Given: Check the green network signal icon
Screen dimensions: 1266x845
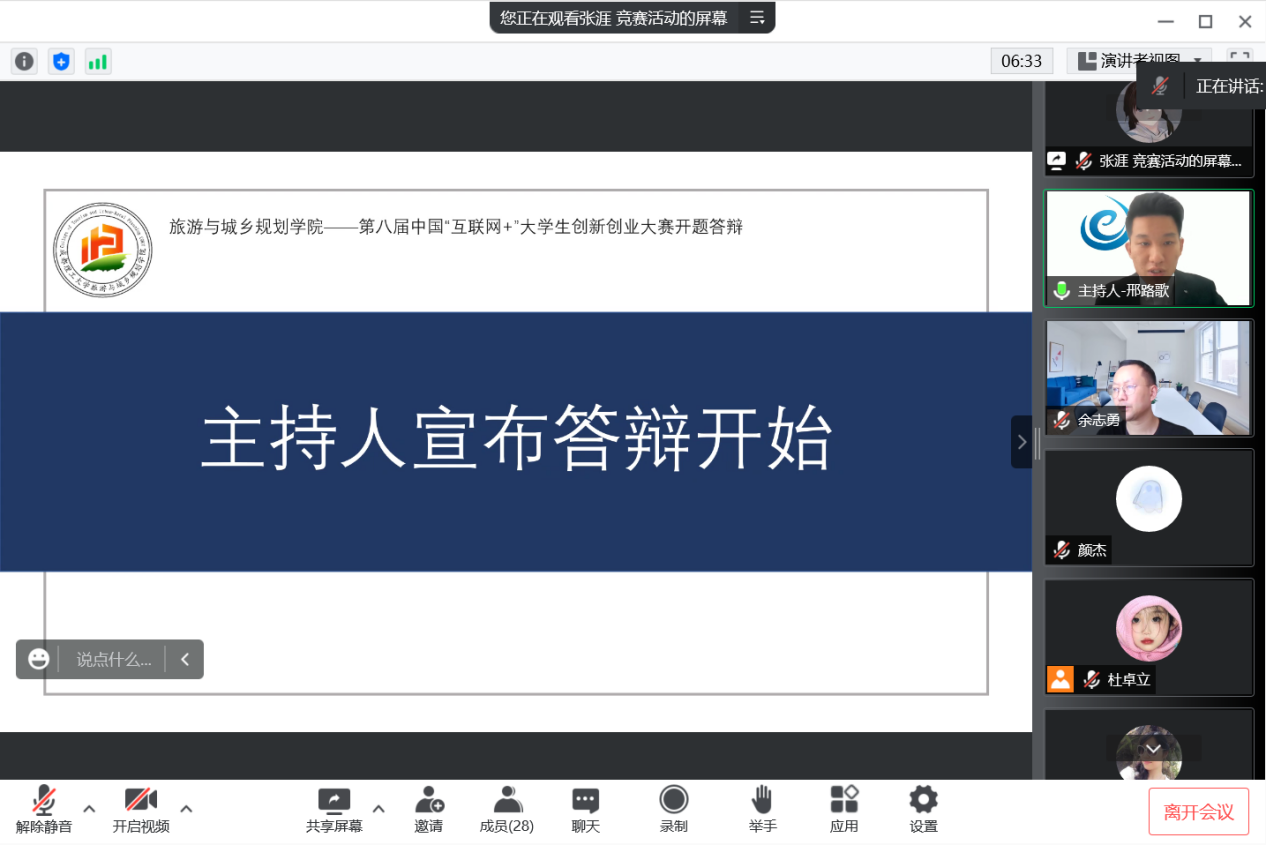Looking at the screenshot, I should pos(98,62).
